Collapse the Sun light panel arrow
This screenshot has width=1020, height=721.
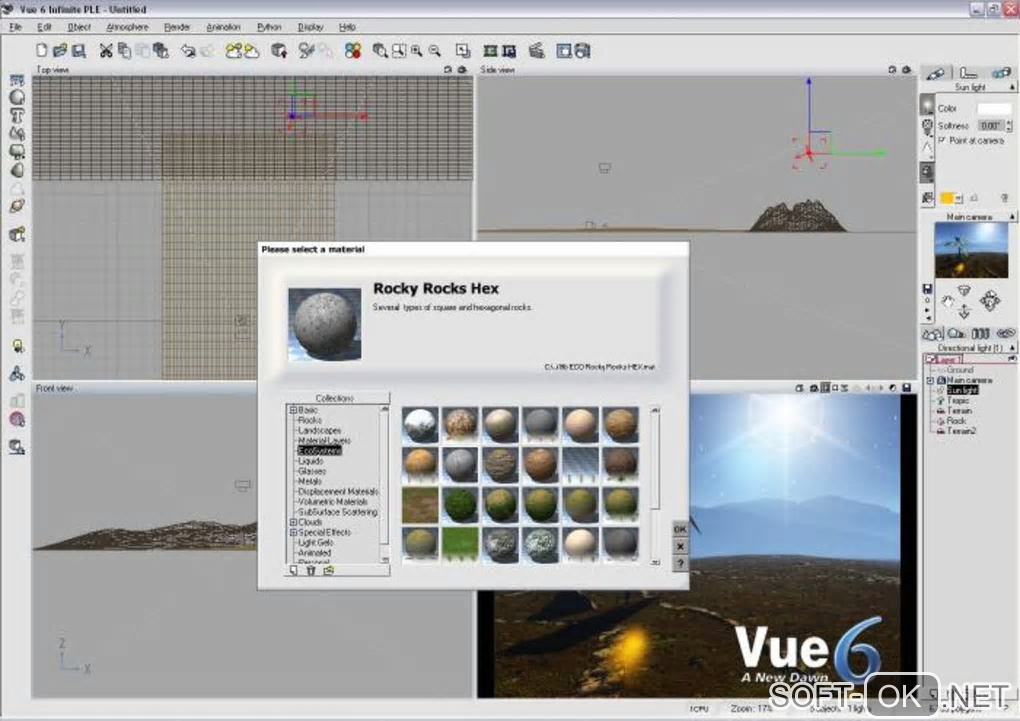coord(1012,87)
